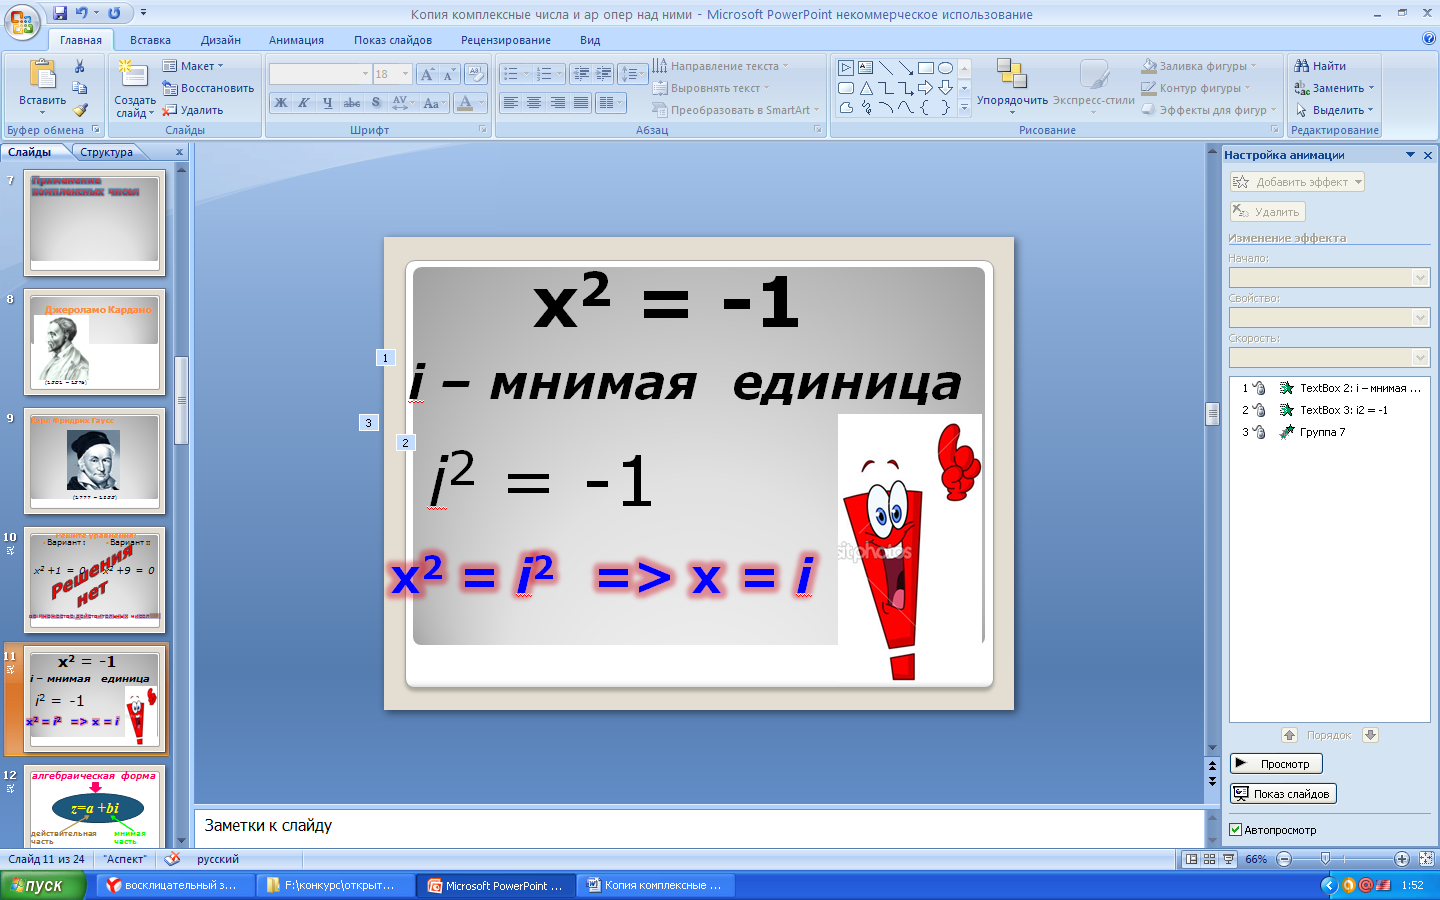Select slide 8 Джероламо Кардано thumbnail
This screenshot has width=1440, height=900.
pos(95,342)
